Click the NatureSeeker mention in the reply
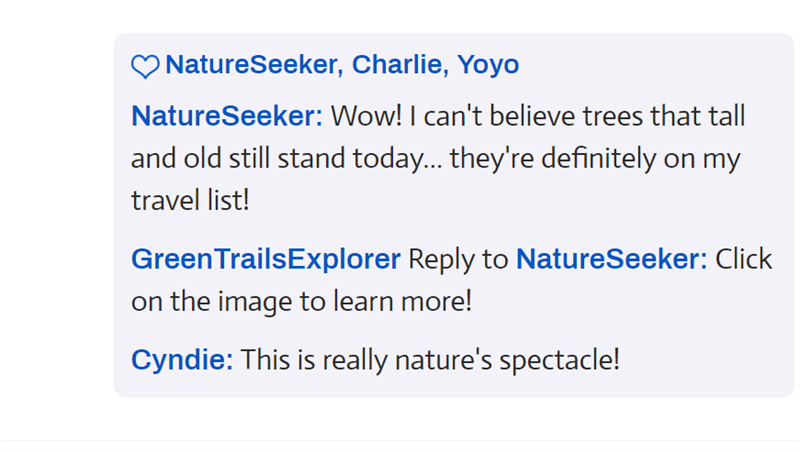The height and width of the screenshot is (452, 800). click(x=610, y=259)
